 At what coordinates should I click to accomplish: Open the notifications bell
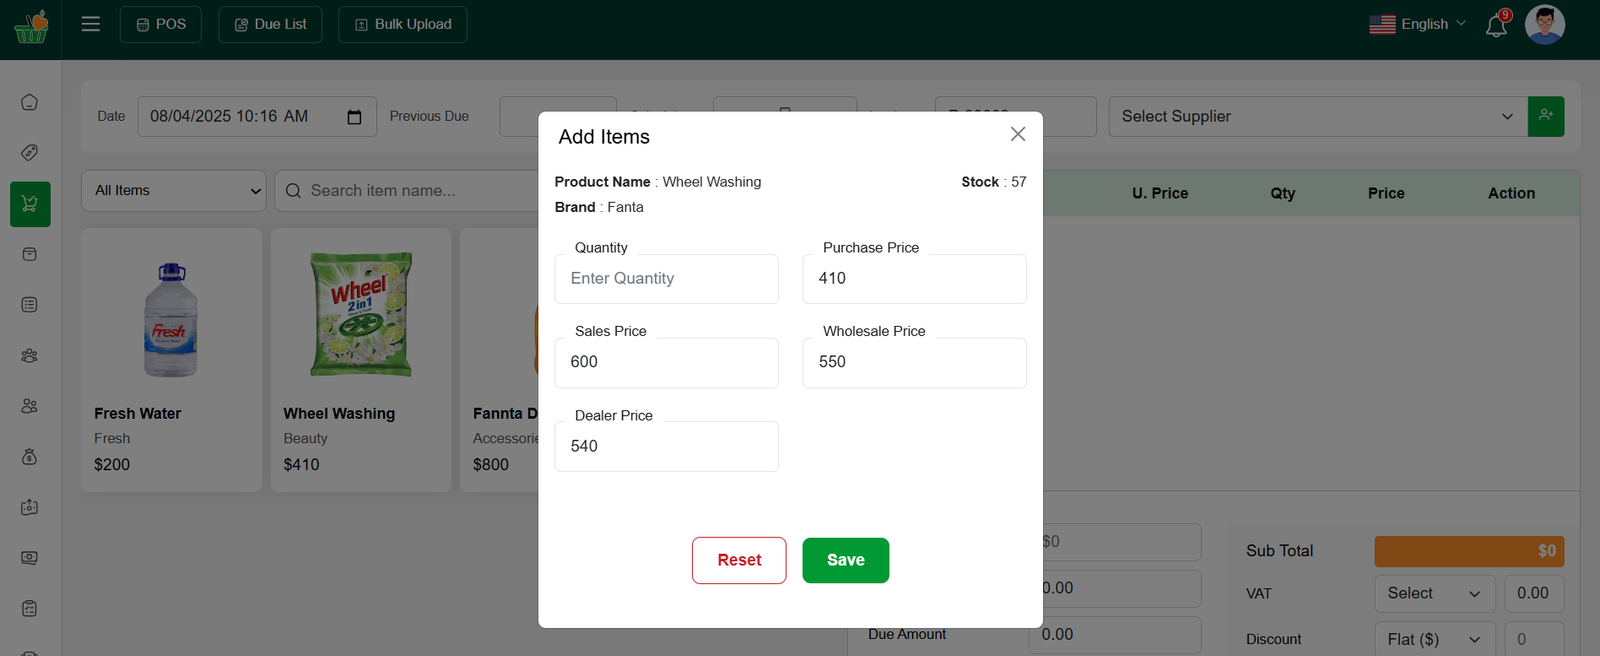[1496, 25]
